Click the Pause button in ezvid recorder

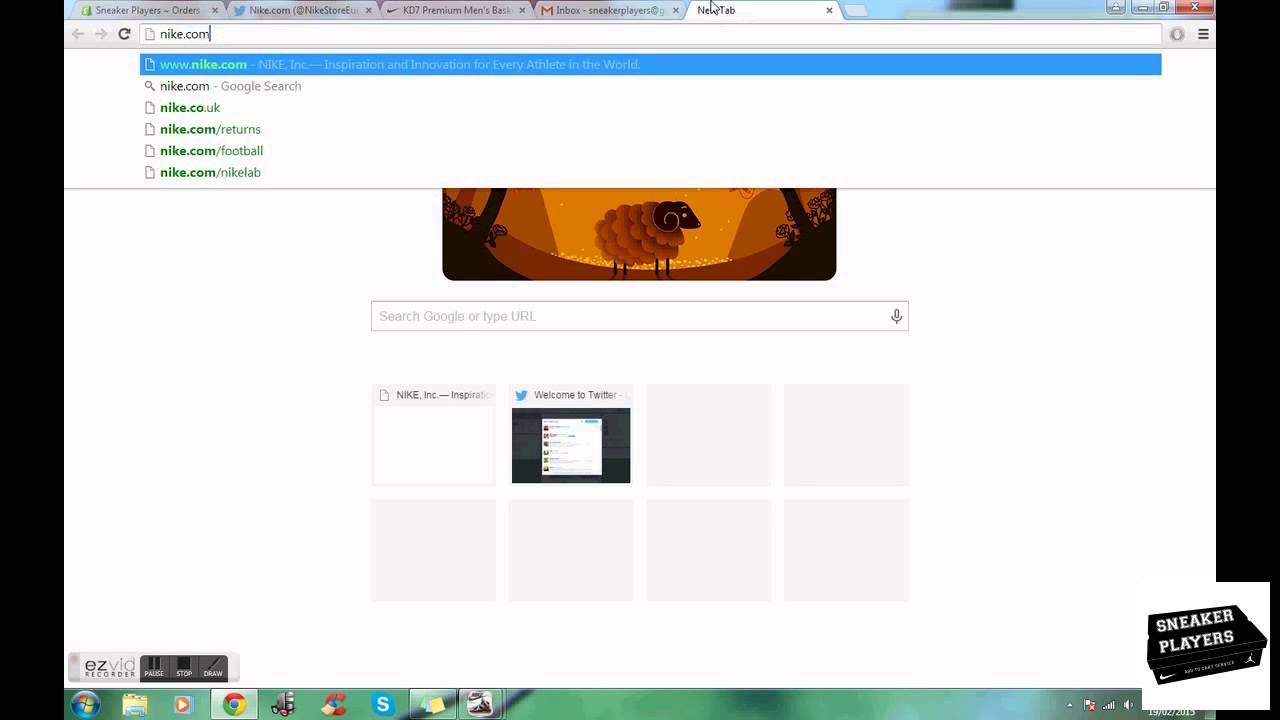pos(153,667)
